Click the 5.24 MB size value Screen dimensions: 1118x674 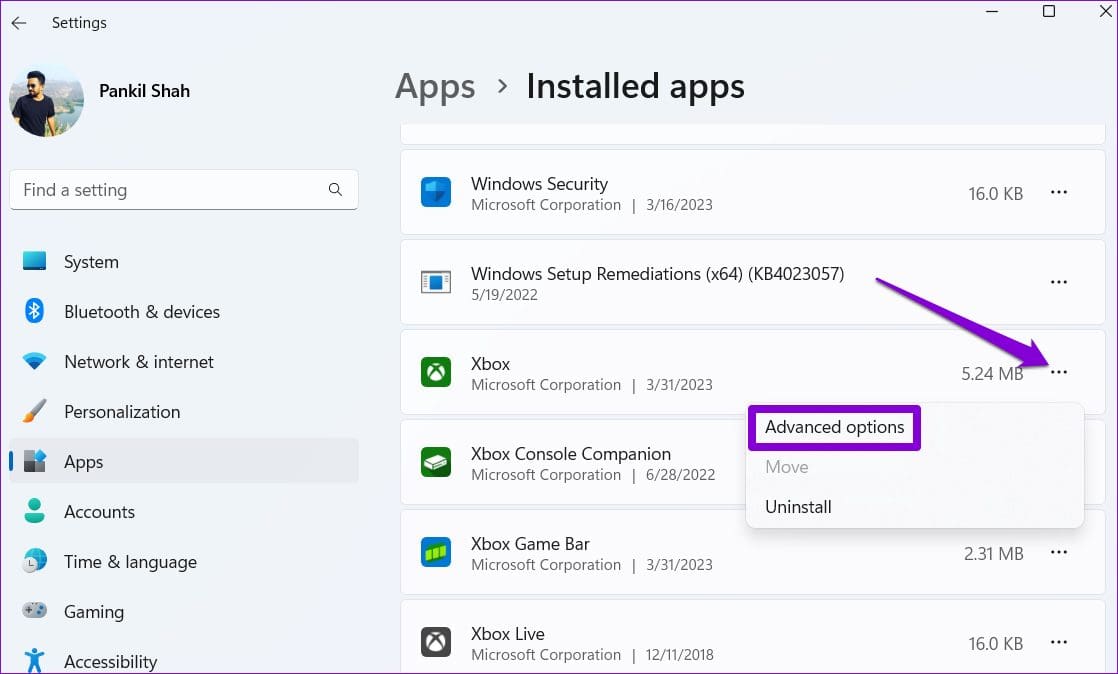[992, 374]
